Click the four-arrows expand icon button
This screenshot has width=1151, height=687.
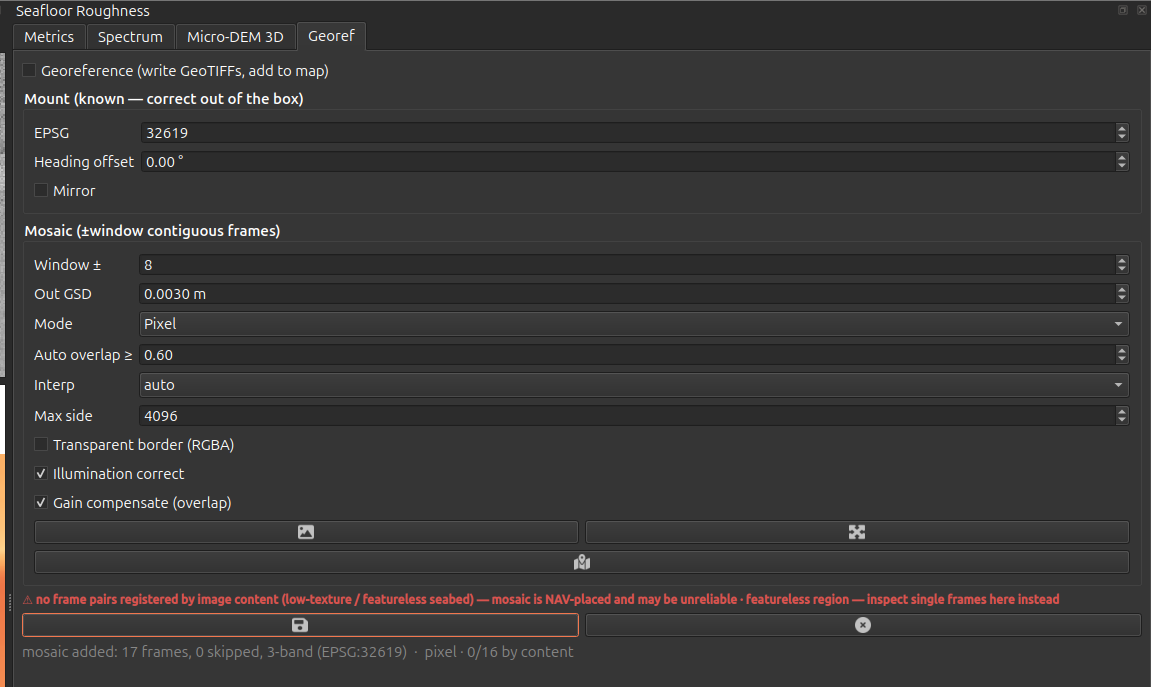point(857,532)
